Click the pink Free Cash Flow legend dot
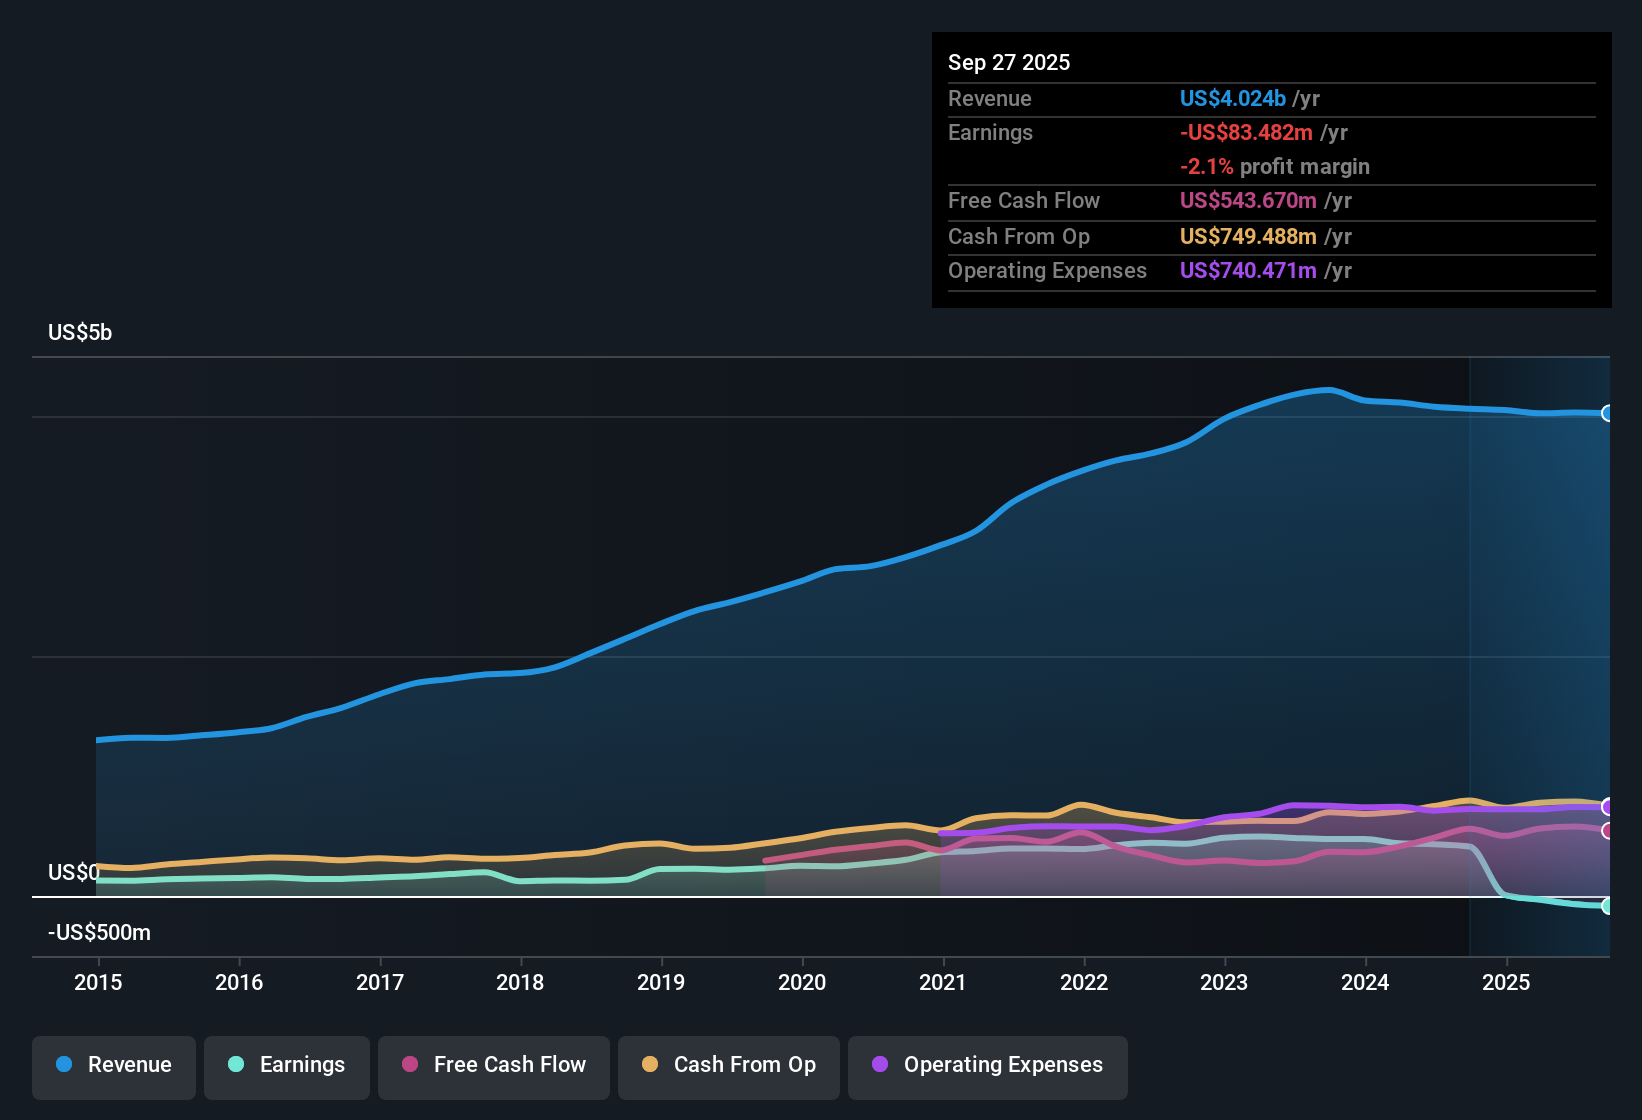This screenshot has width=1642, height=1120. (x=409, y=1065)
